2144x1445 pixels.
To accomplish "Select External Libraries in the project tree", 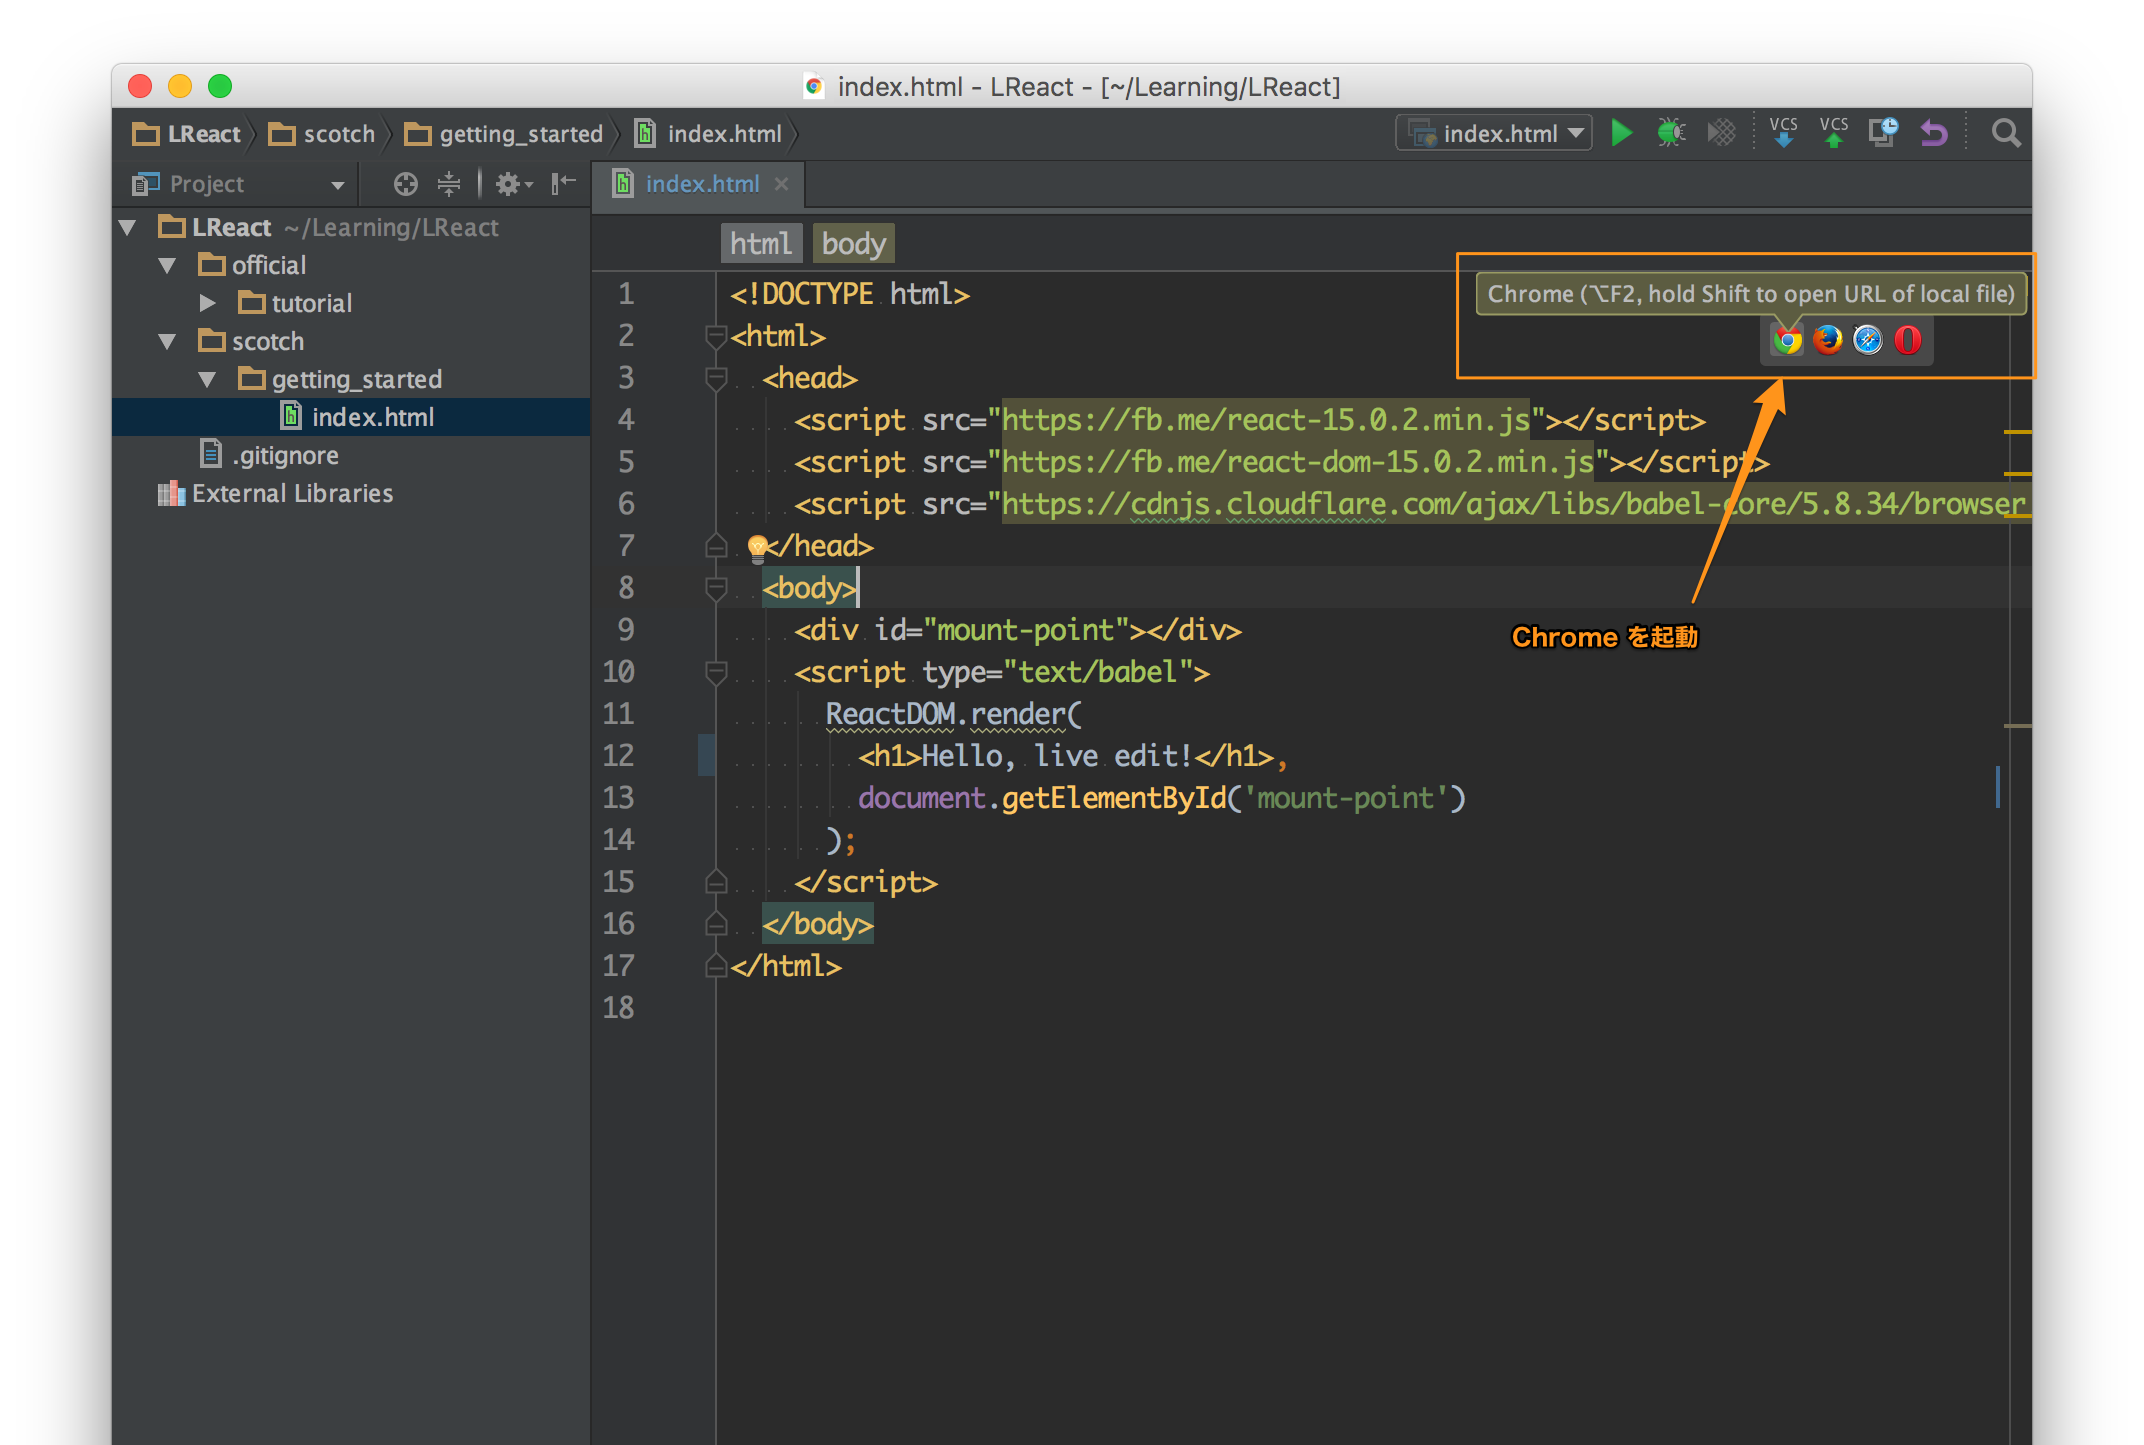I will [351, 494].
